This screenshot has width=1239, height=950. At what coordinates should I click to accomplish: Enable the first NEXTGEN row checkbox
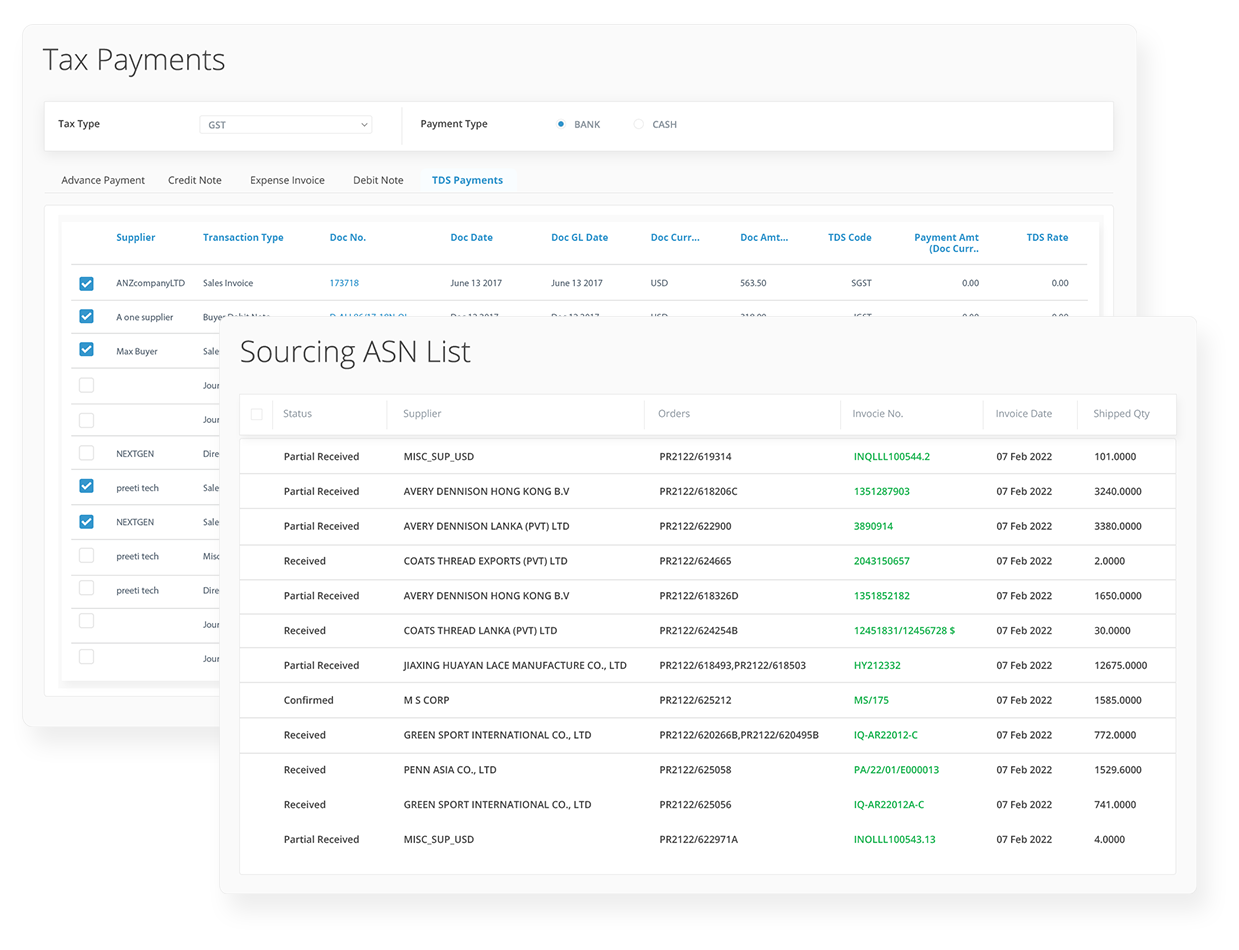86,452
